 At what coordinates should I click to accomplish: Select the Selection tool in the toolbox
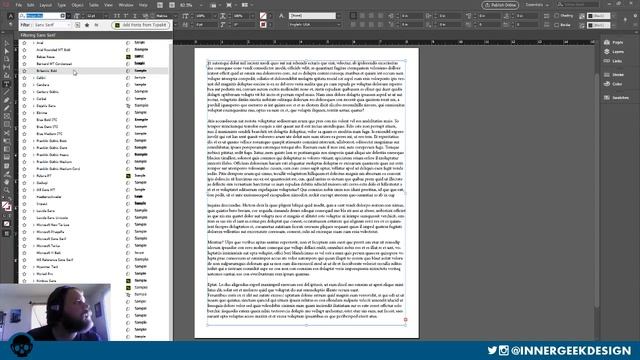point(7,43)
